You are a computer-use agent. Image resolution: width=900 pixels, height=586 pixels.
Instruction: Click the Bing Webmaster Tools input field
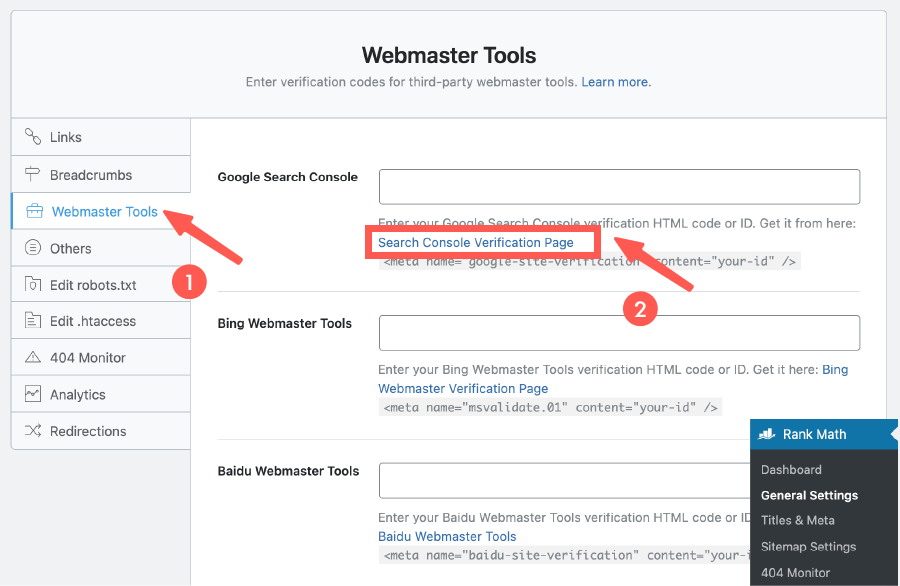[x=619, y=333]
